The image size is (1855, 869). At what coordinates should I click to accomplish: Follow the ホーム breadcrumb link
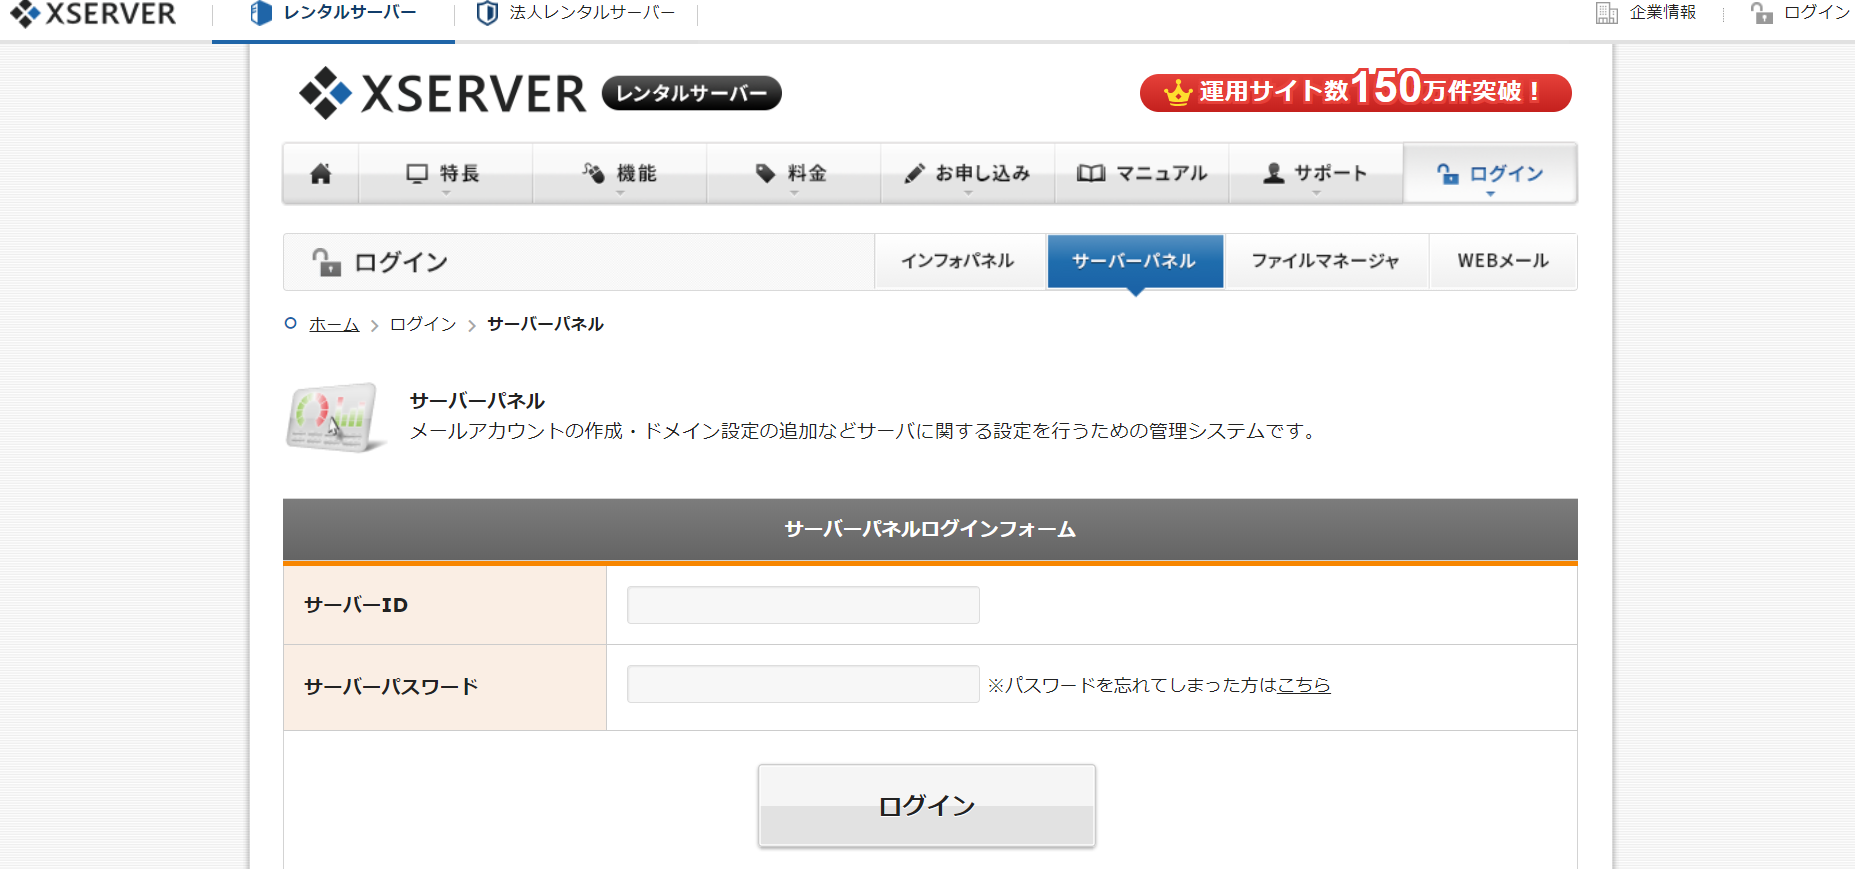tap(334, 324)
